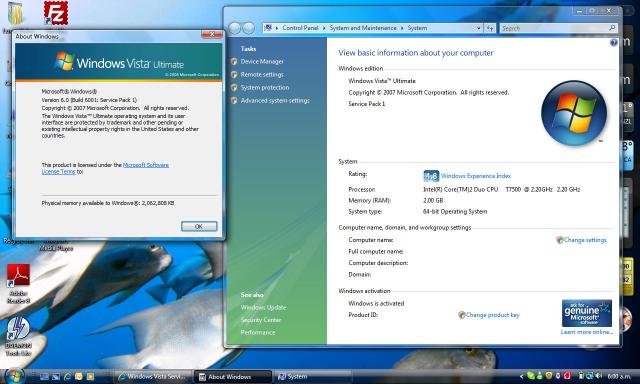Click the red icon in the system tray
Image resolution: width=640 pixels, height=384 pixels.
567,376
